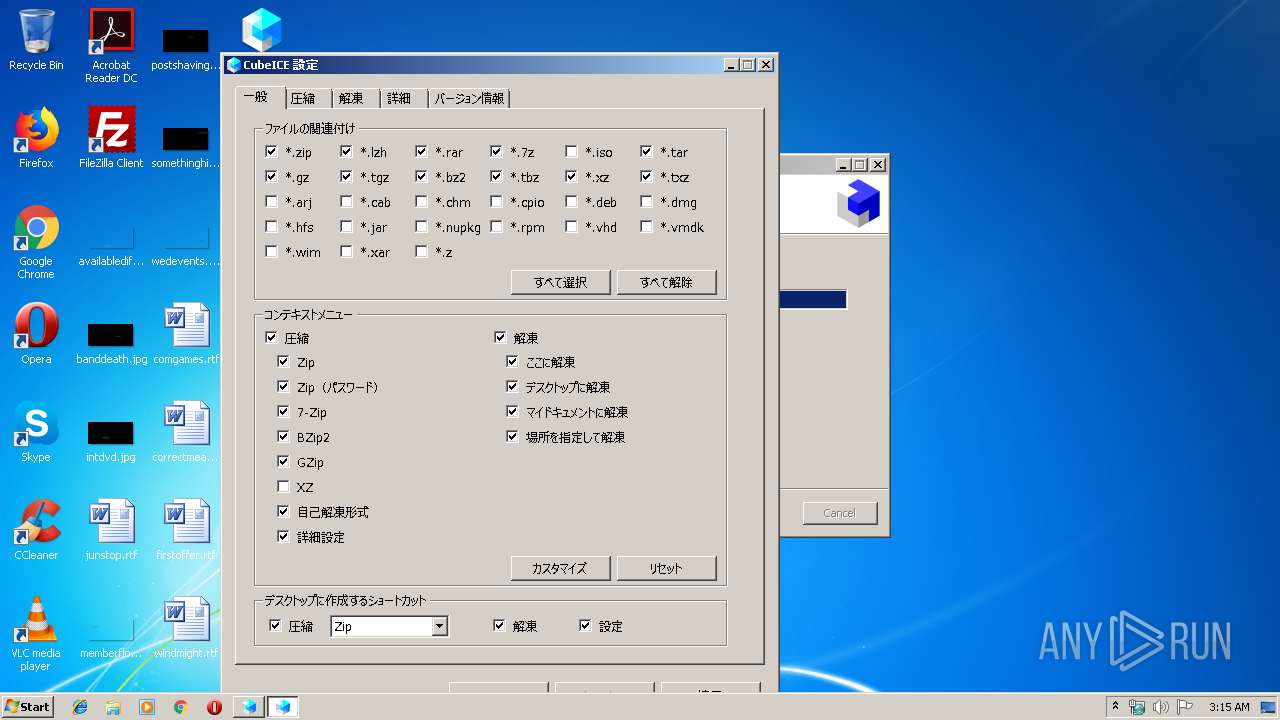Launch VLC media player shortcut
1280x720 pixels.
(36, 634)
